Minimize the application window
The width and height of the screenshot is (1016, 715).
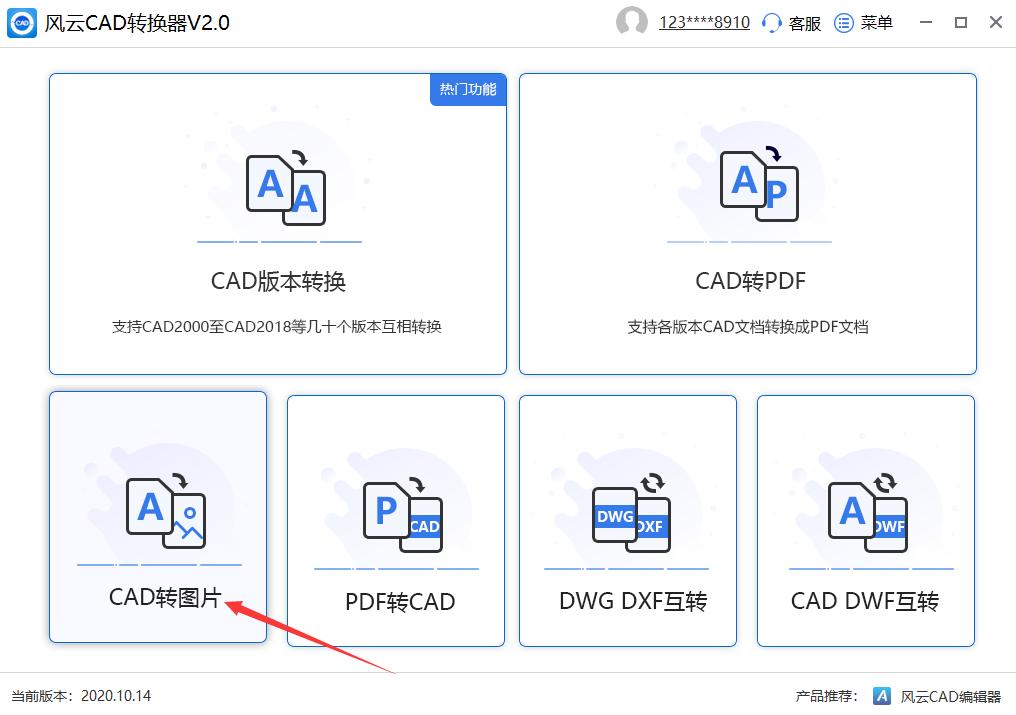click(925, 22)
